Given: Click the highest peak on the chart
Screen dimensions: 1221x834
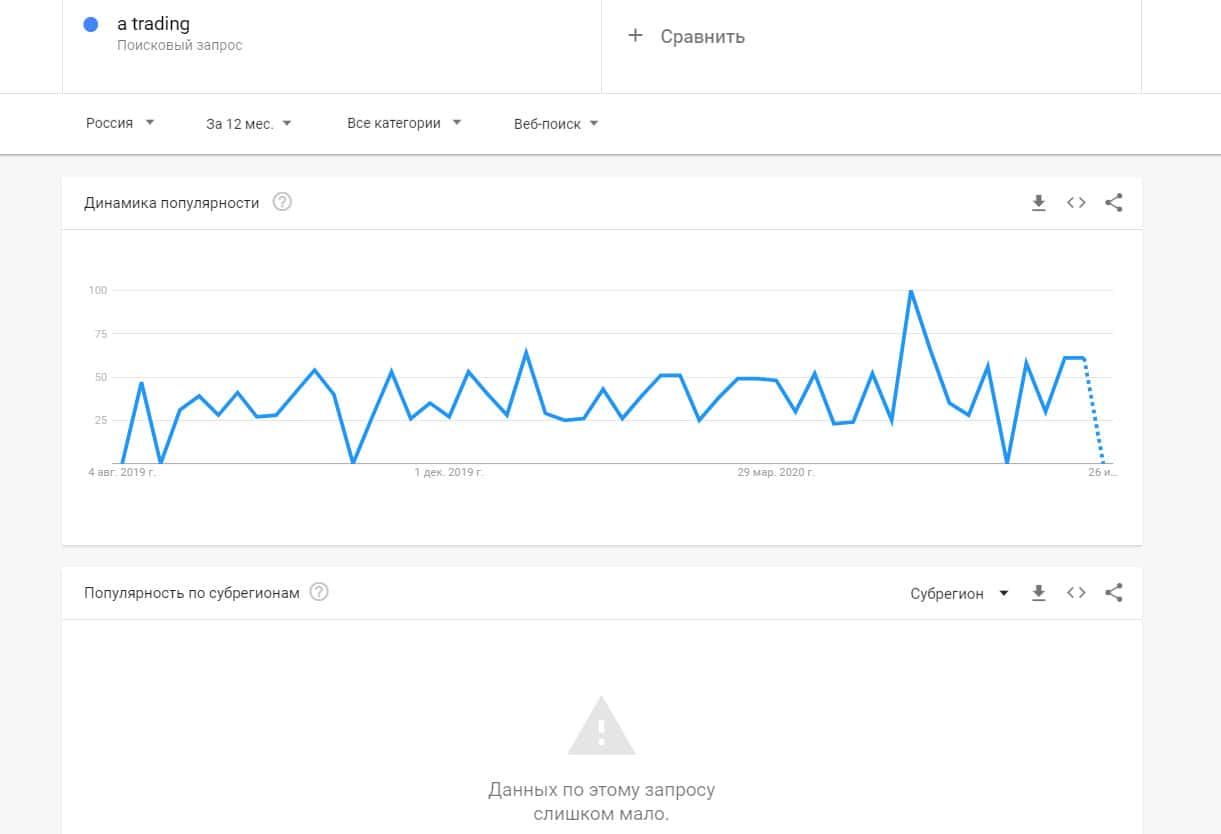Looking at the screenshot, I should [x=910, y=291].
